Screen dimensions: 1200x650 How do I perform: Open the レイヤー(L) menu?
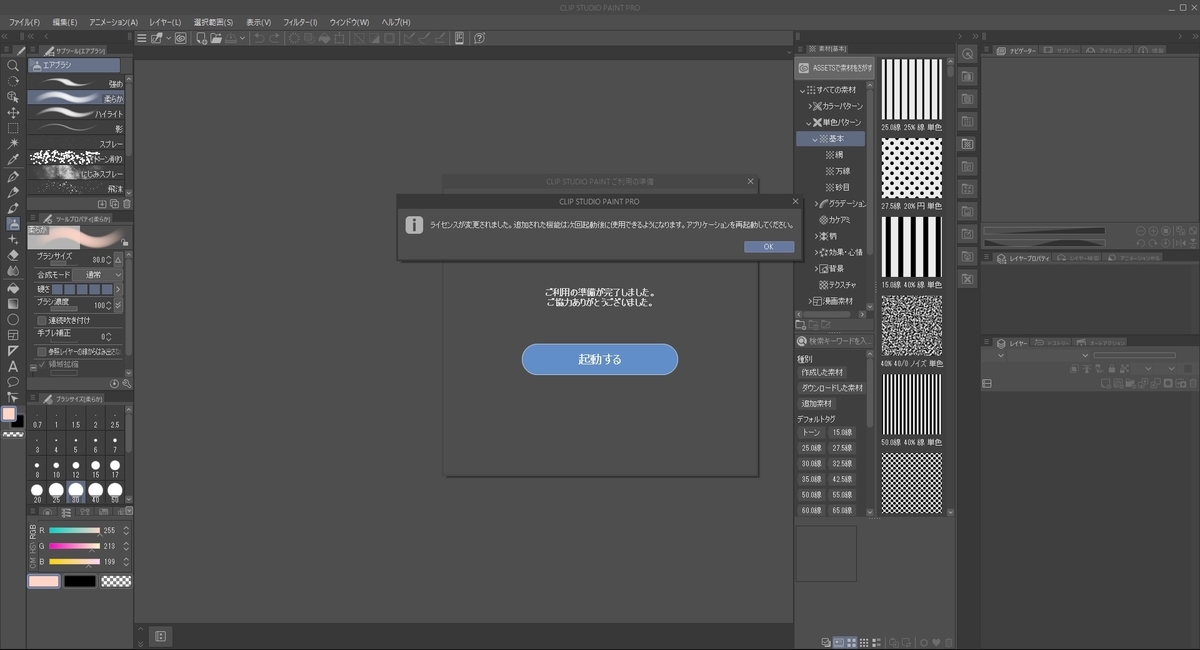[165, 22]
